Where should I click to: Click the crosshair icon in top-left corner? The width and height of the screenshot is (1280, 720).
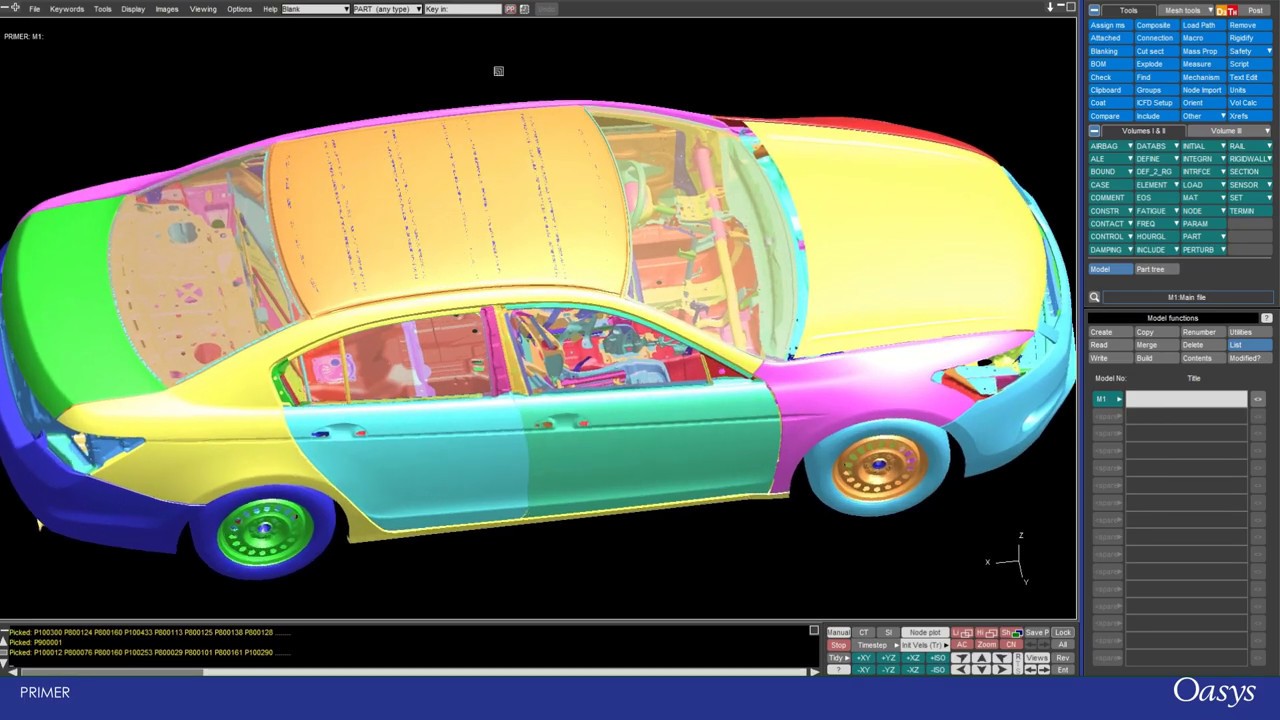pyautogui.click(x=15, y=8)
